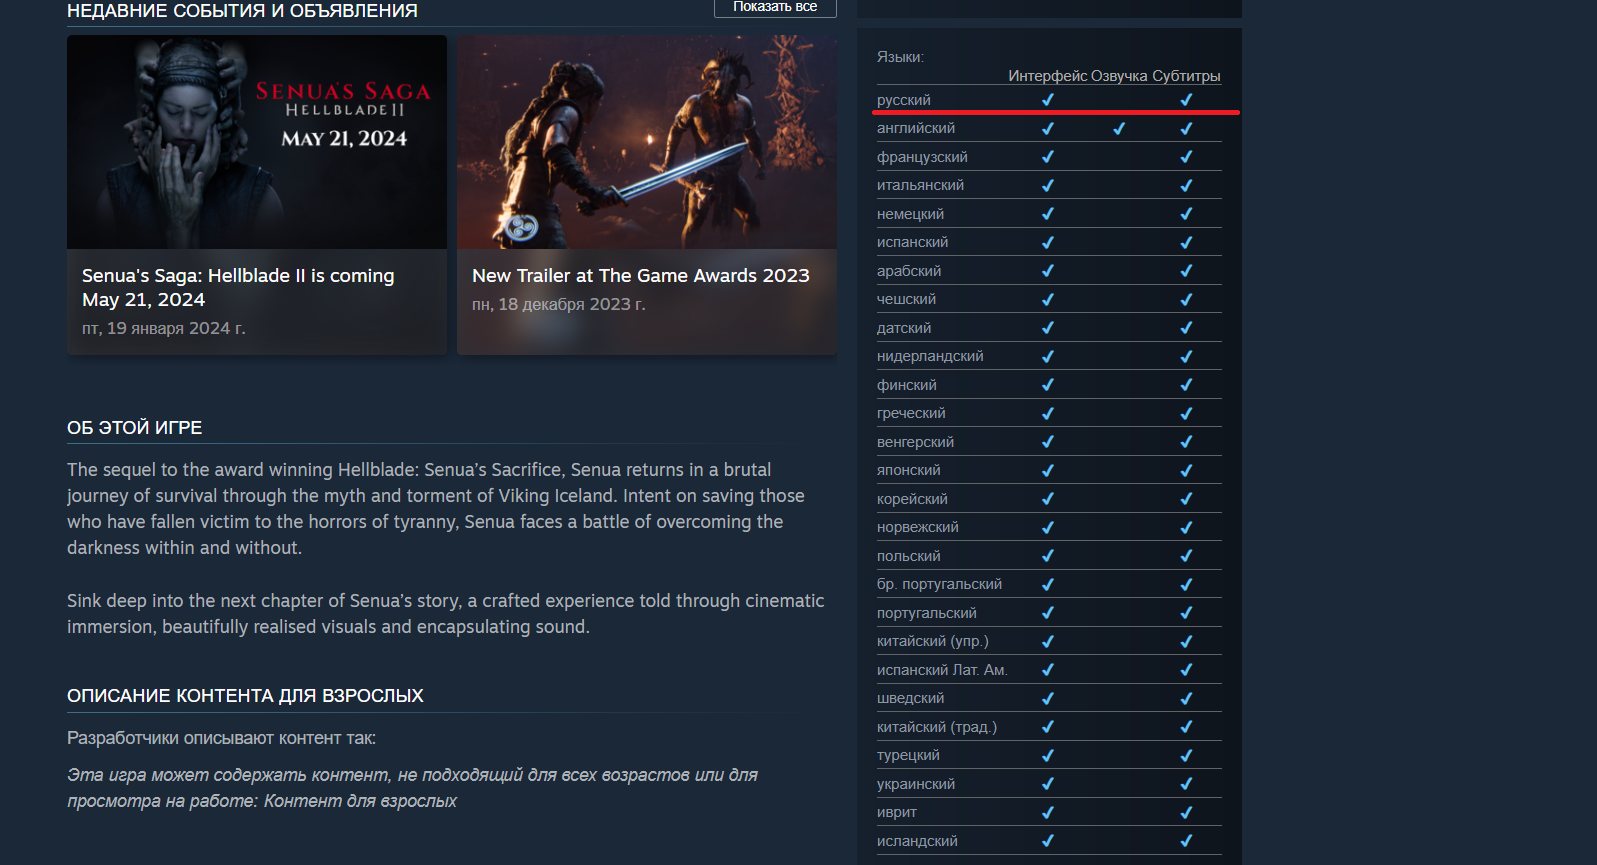Screen dimensions: 1597x865
Task: Click the 'НЕДАВНИЕ СОБЫТИЯ И ОБЪЯВЛЕНИЯ' heading
Action: (242, 11)
